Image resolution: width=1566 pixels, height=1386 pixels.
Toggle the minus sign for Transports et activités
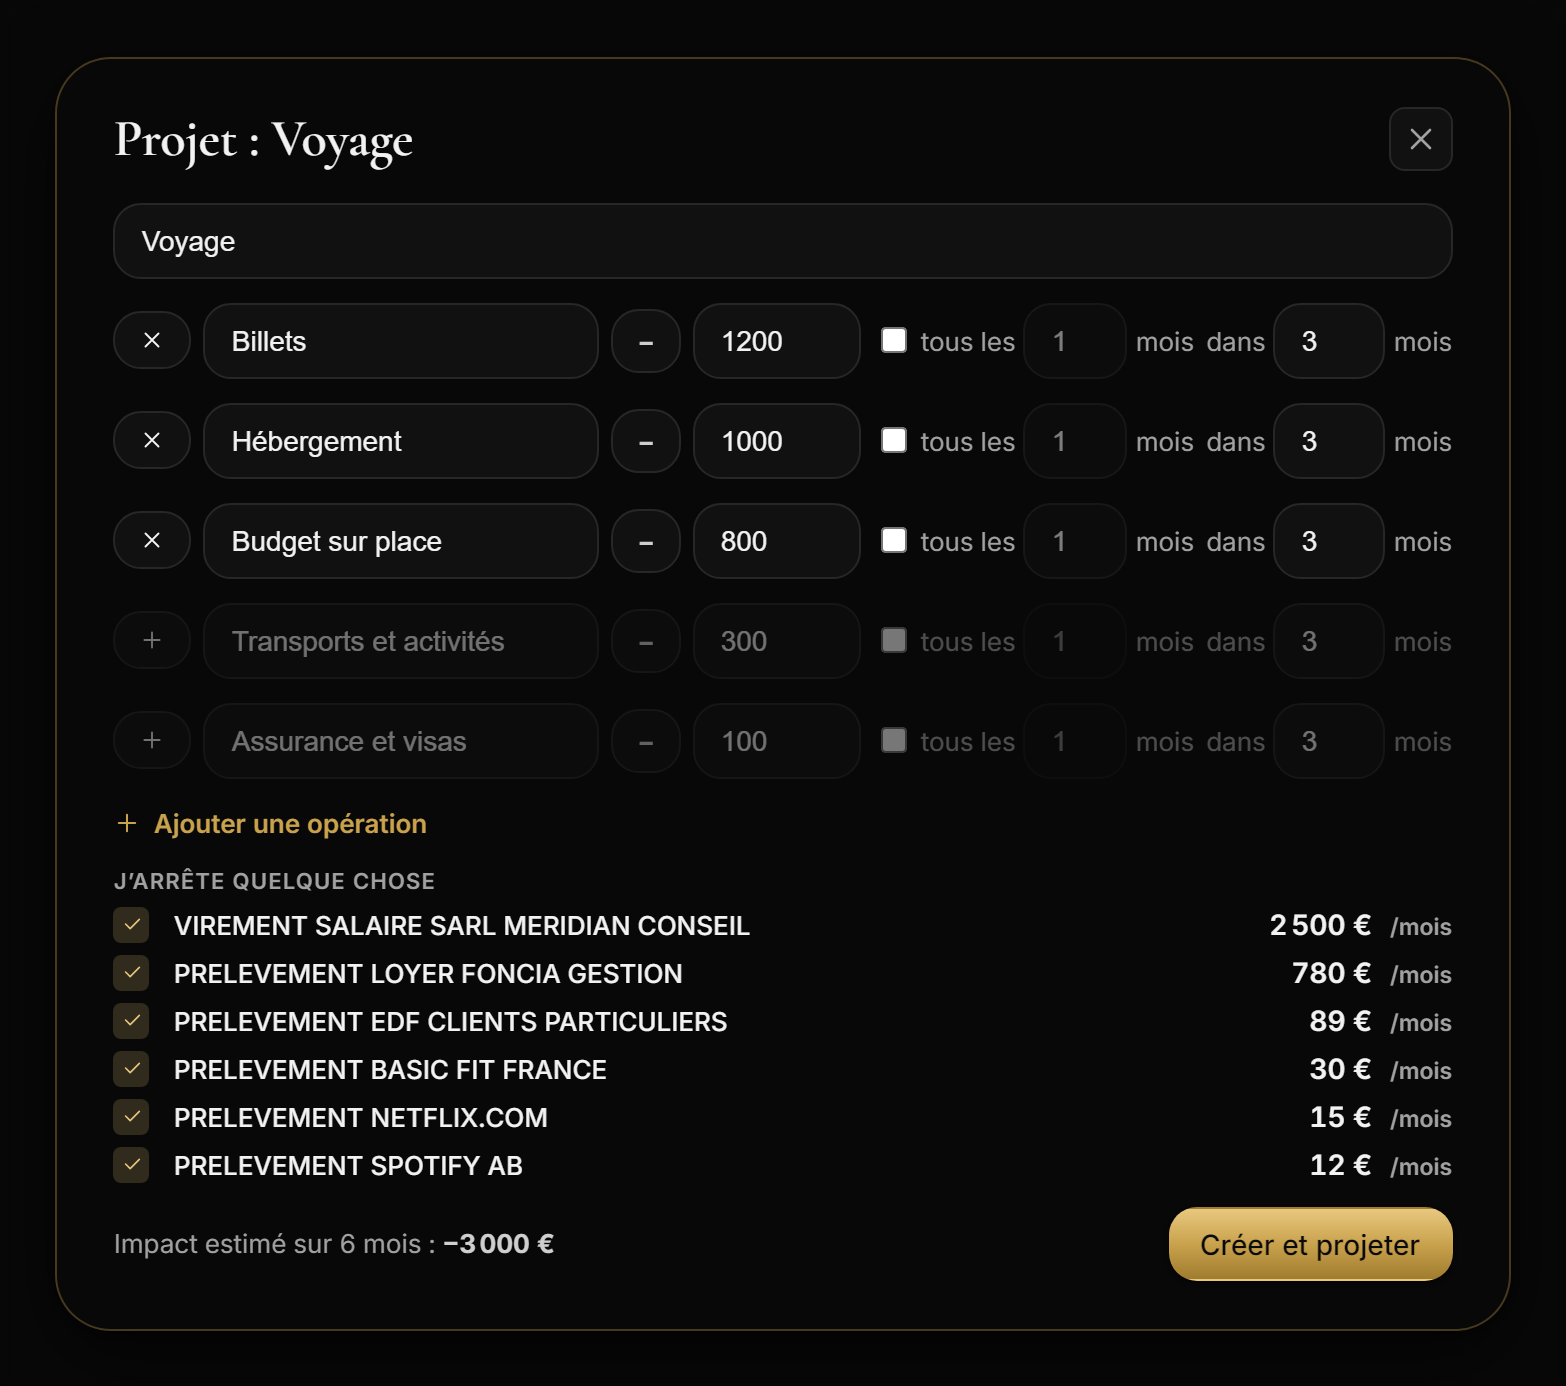[646, 641]
